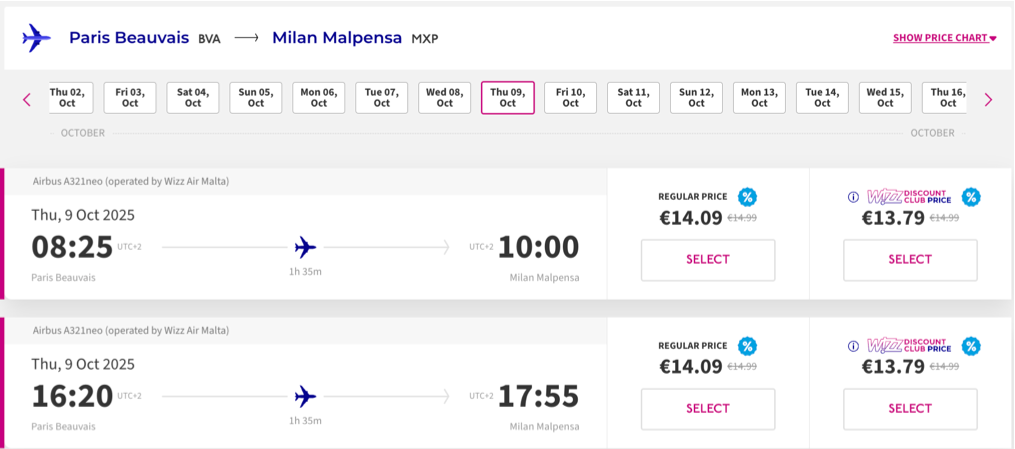The width and height of the screenshot is (1015, 449).
Task: Select Discount Club price for 08:25 flight
Action: (910, 260)
